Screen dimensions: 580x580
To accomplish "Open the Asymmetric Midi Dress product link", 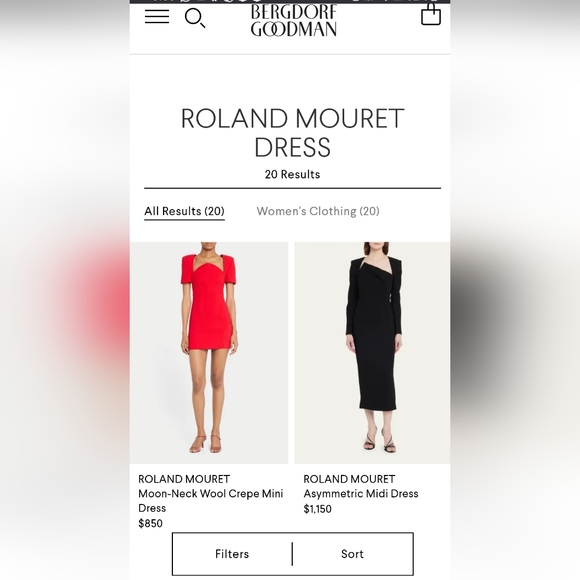I will tap(361, 493).
